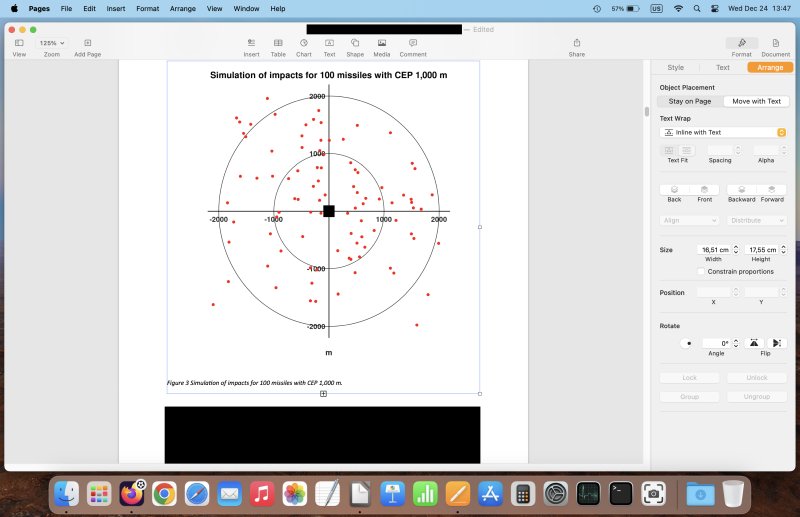Viewport: 800px width, 517px height.
Task: Open the View sidebar options dropdown
Action: tap(19, 43)
